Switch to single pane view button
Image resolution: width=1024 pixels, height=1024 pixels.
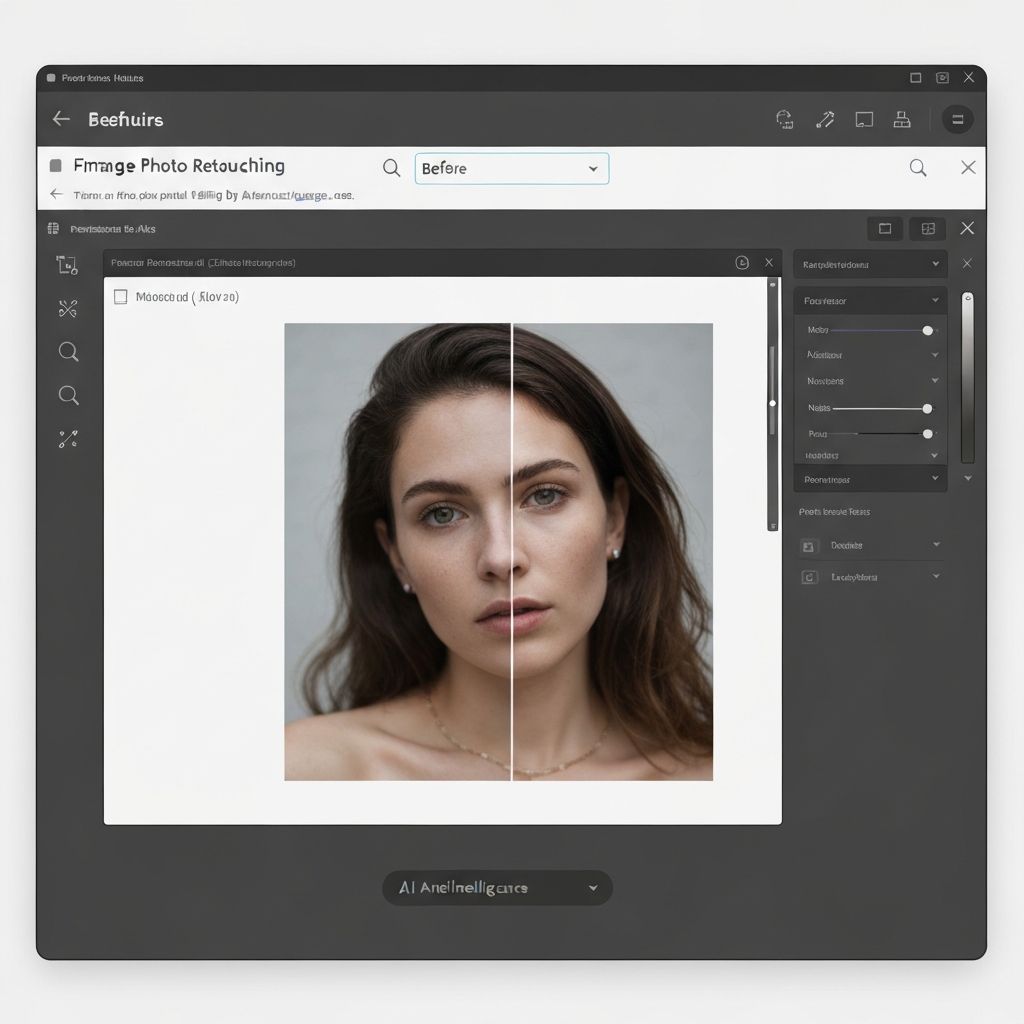[884, 229]
